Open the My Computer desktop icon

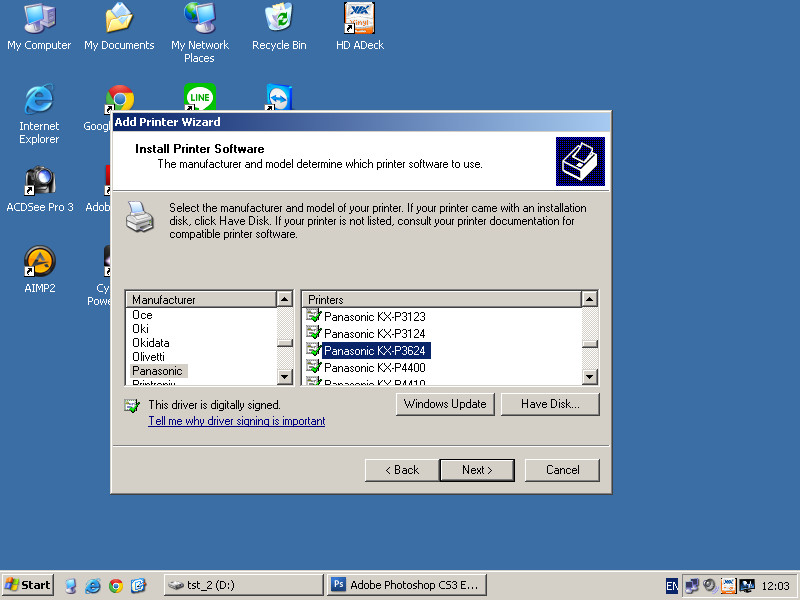[x=39, y=27]
